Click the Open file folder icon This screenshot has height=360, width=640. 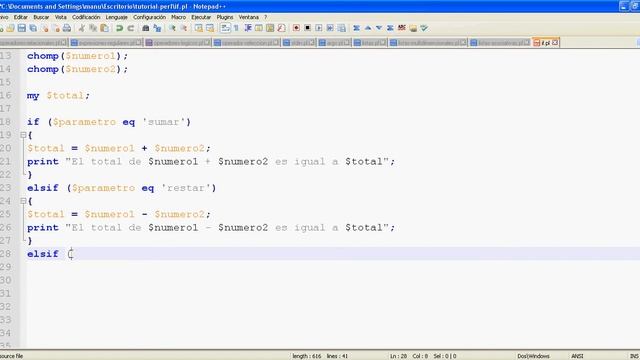(10, 28)
